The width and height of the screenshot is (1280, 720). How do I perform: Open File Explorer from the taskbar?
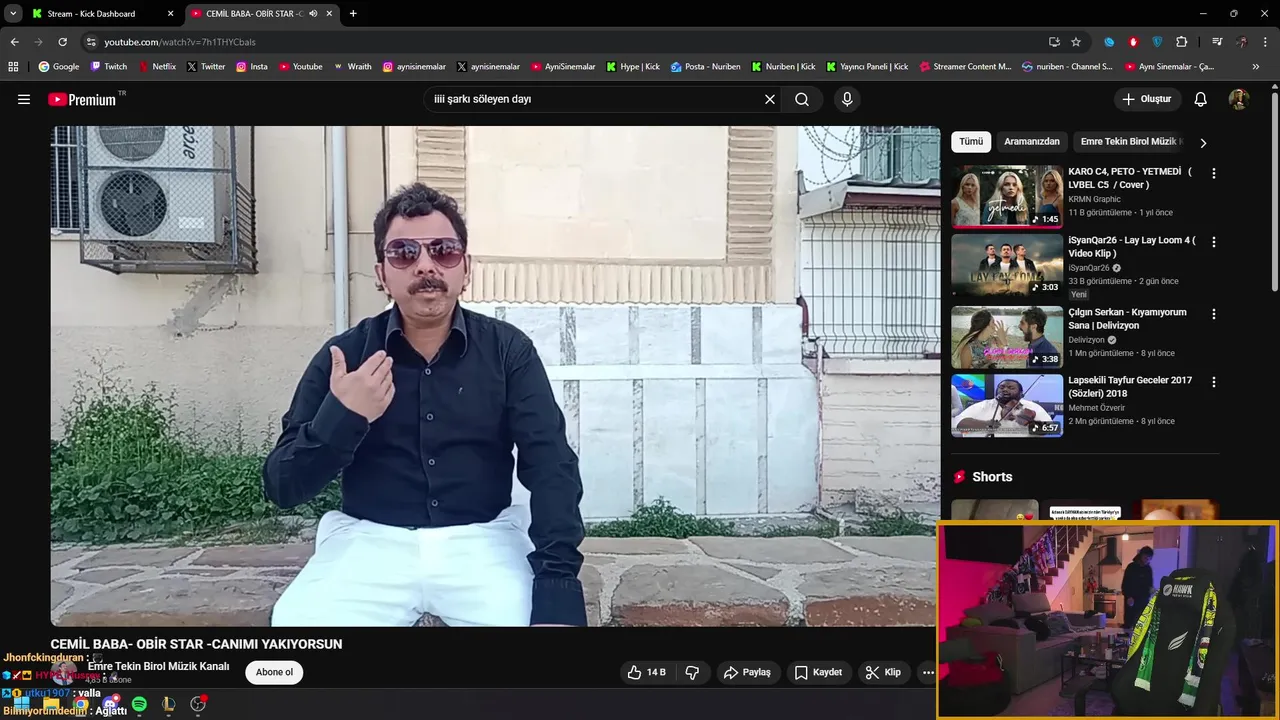click(x=52, y=704)
